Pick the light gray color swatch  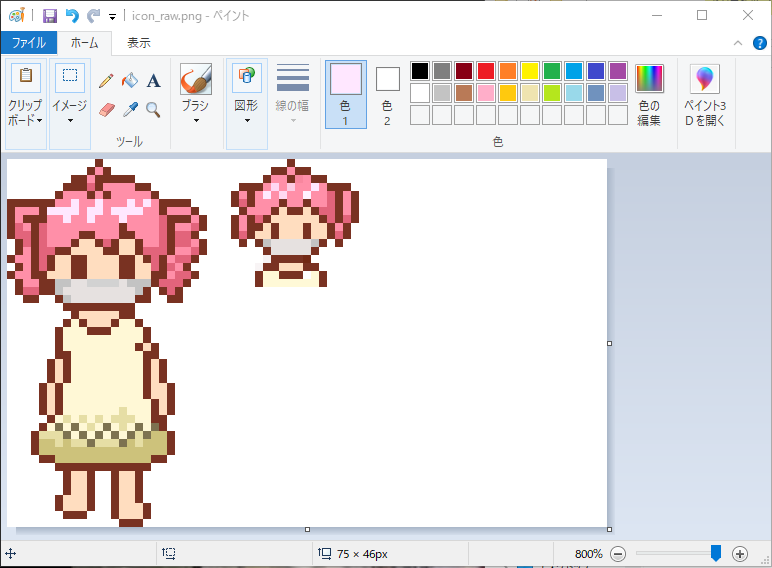442,93
